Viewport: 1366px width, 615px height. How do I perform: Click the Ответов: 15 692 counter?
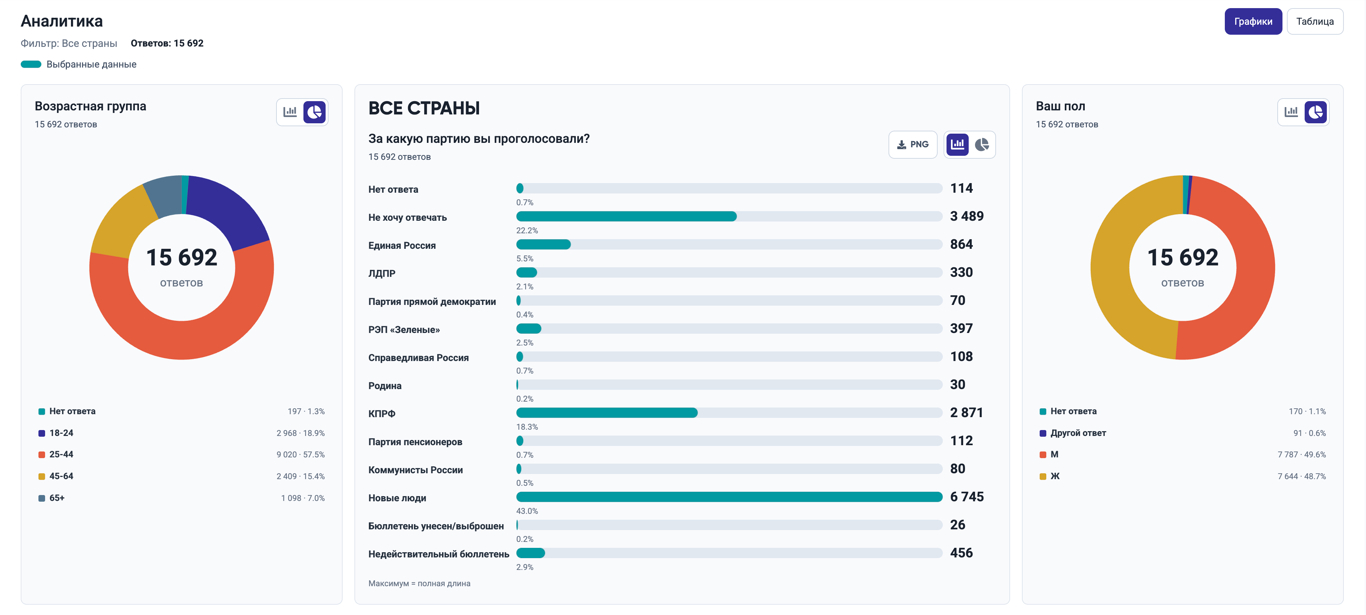[x=167, y=43]
